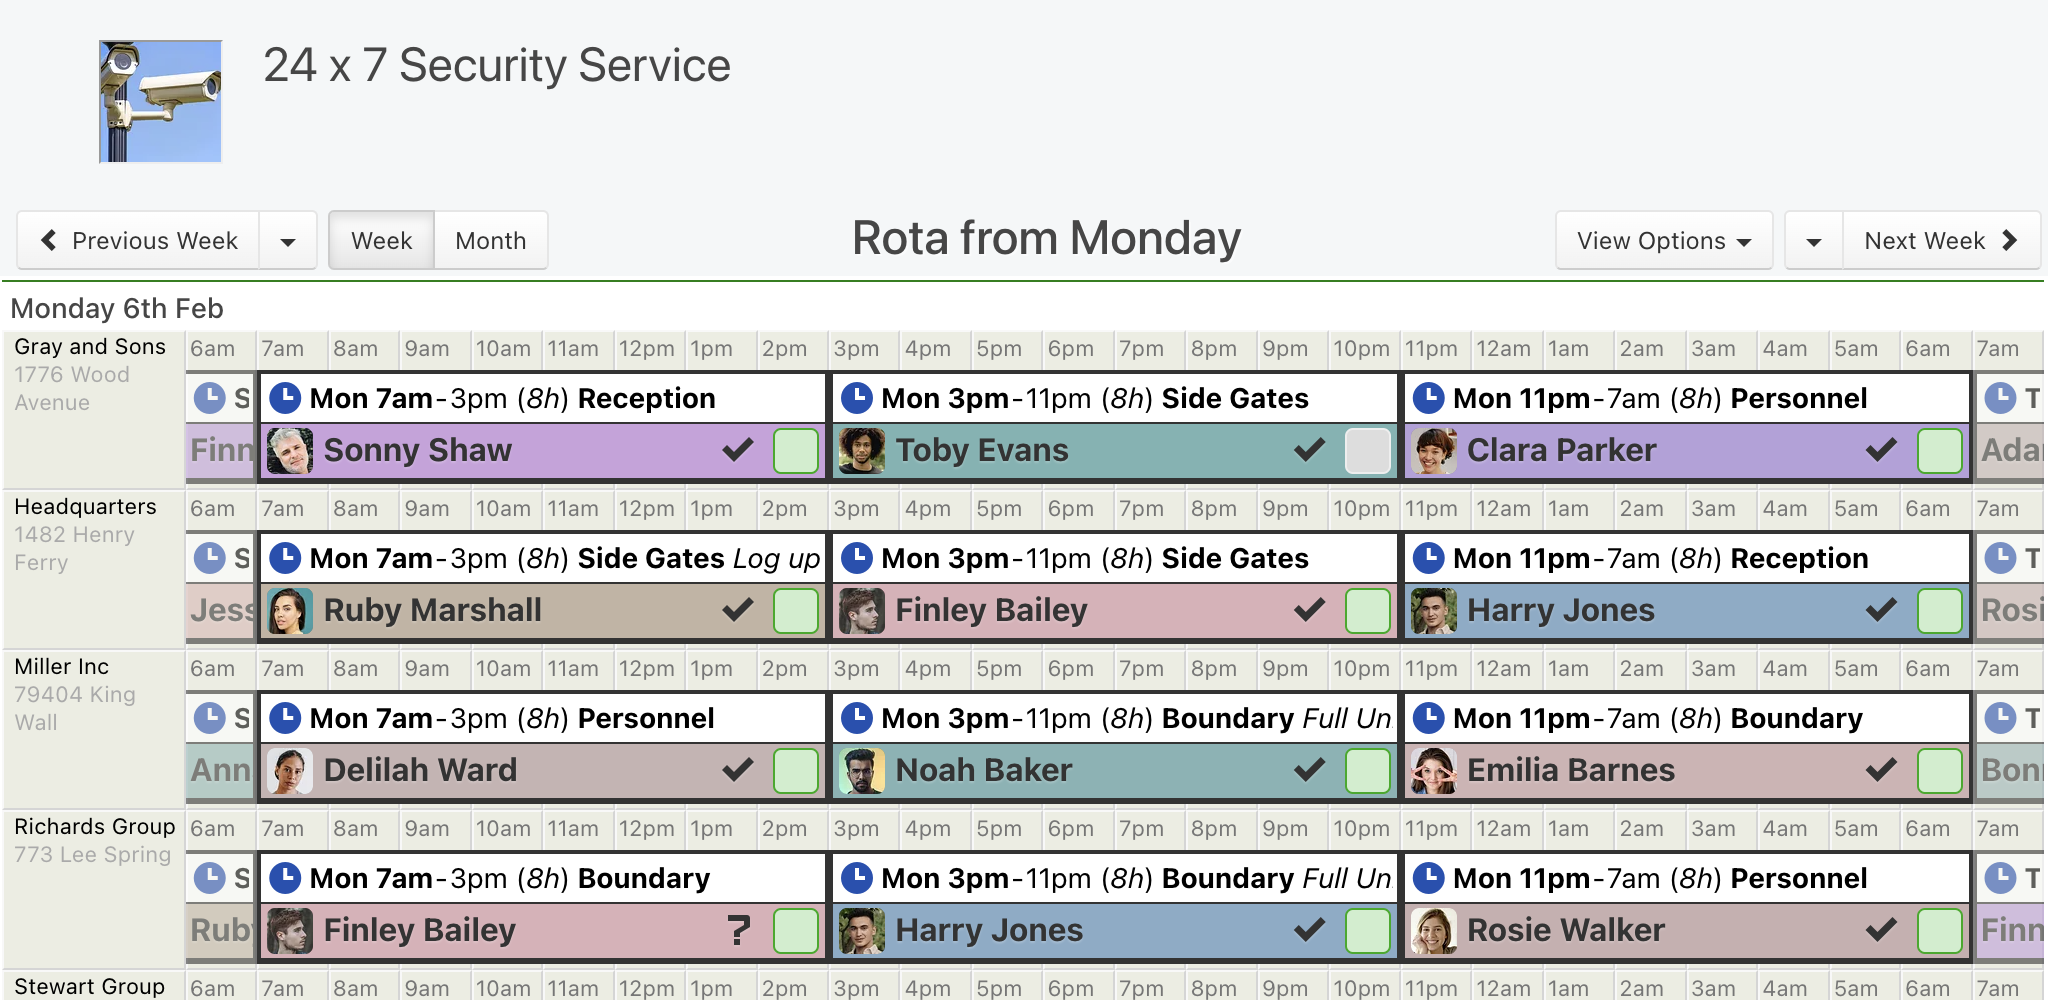The height and width of the screenshot is (1000, 2048).
Task: Expand dropdown arrow next to Previous Week
Action: [x=288, y=240]
